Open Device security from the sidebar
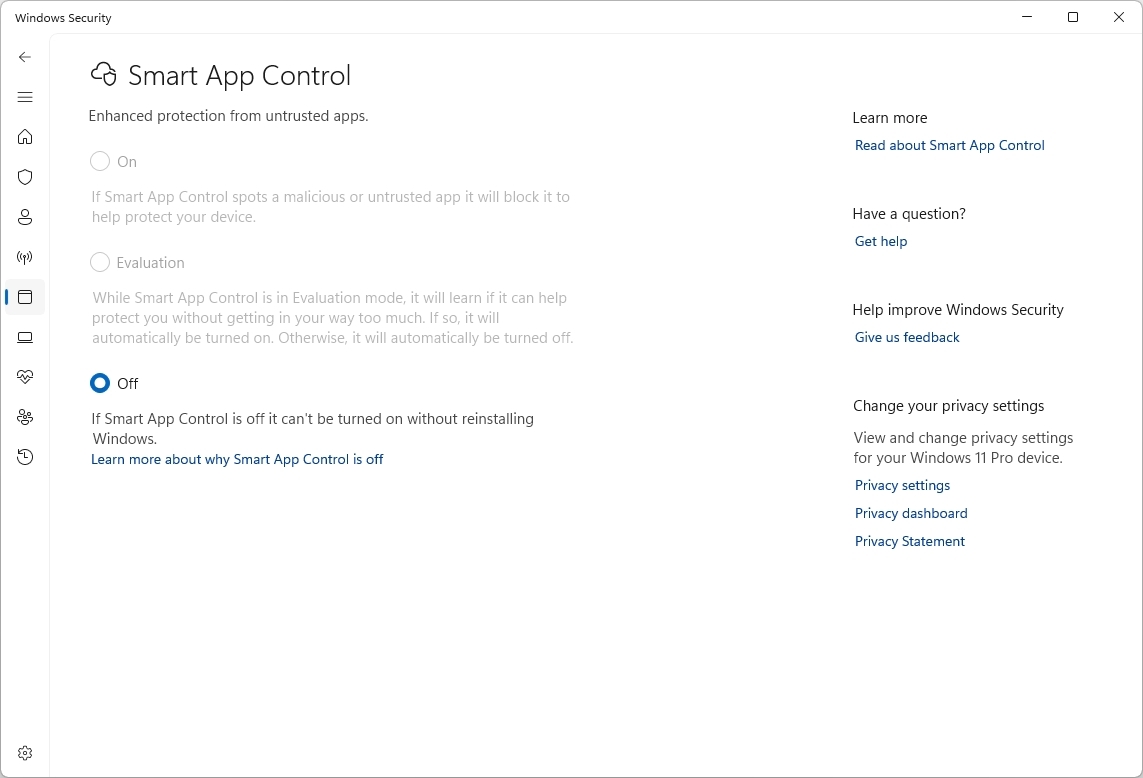This screenshot has height=778, width=1143. [x=24, y=337]
